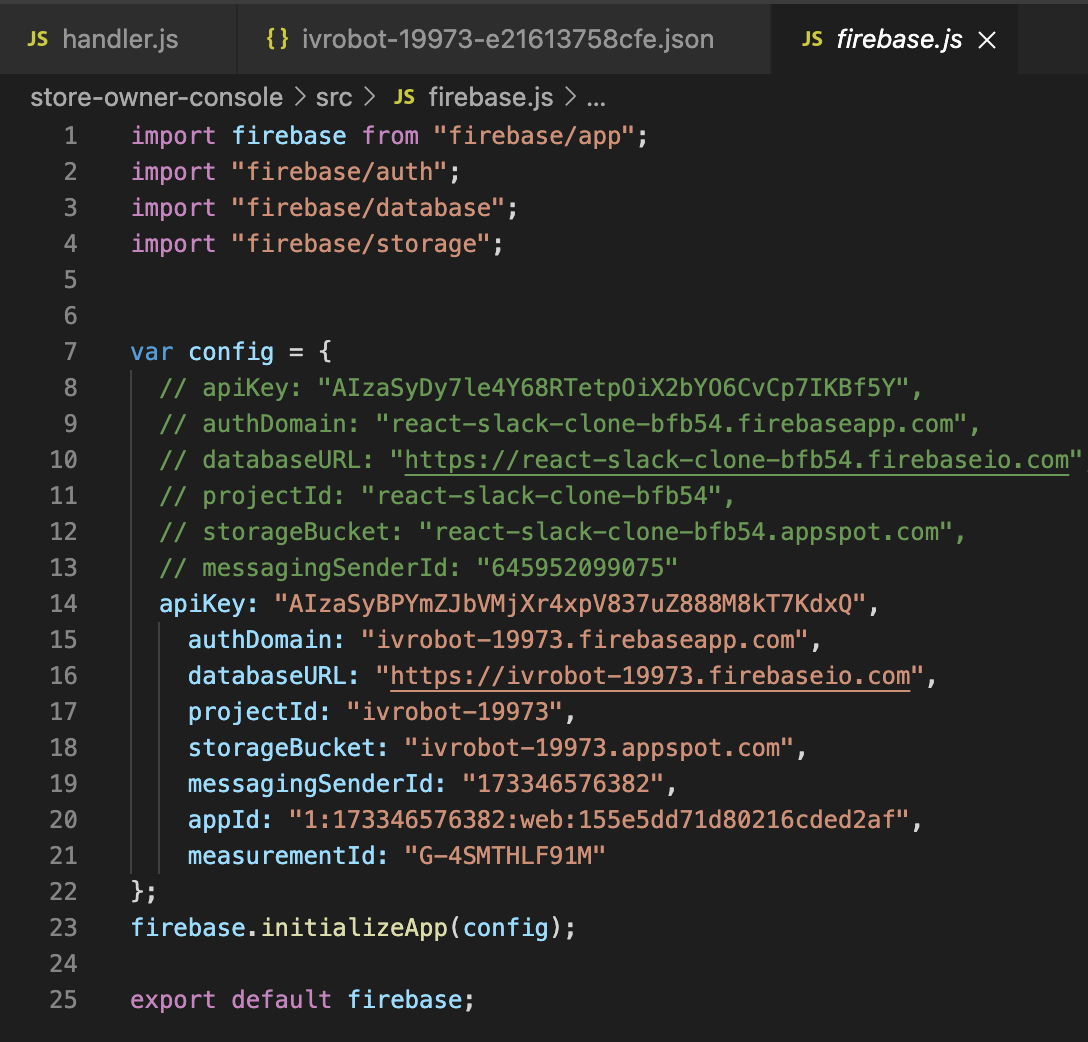Screen dimensions: 1088x1042
Task: Click the 'firebase' identifier in line 1 import
Action: click(x=289, y=135)
